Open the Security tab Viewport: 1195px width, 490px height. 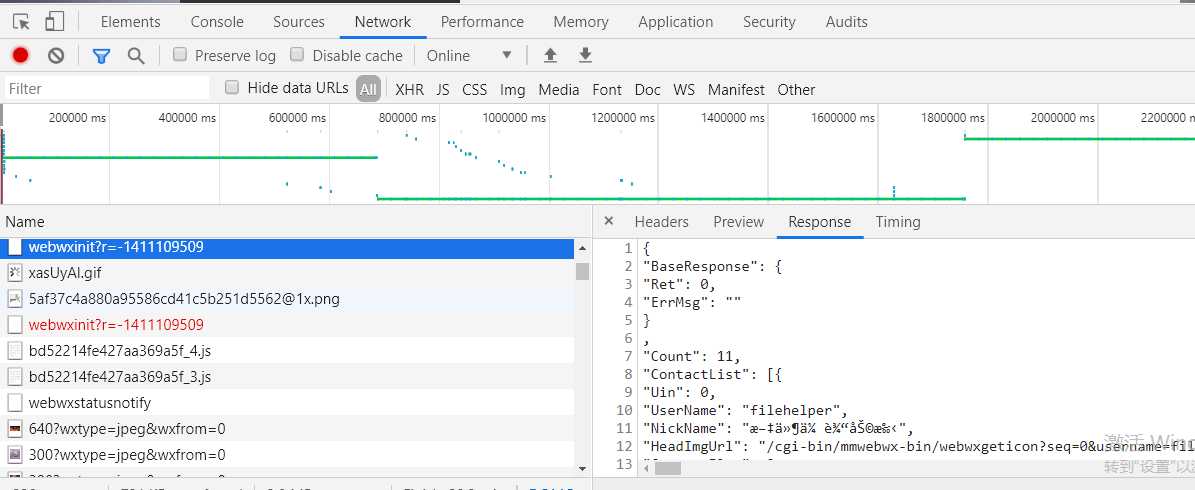coord(769,22)
